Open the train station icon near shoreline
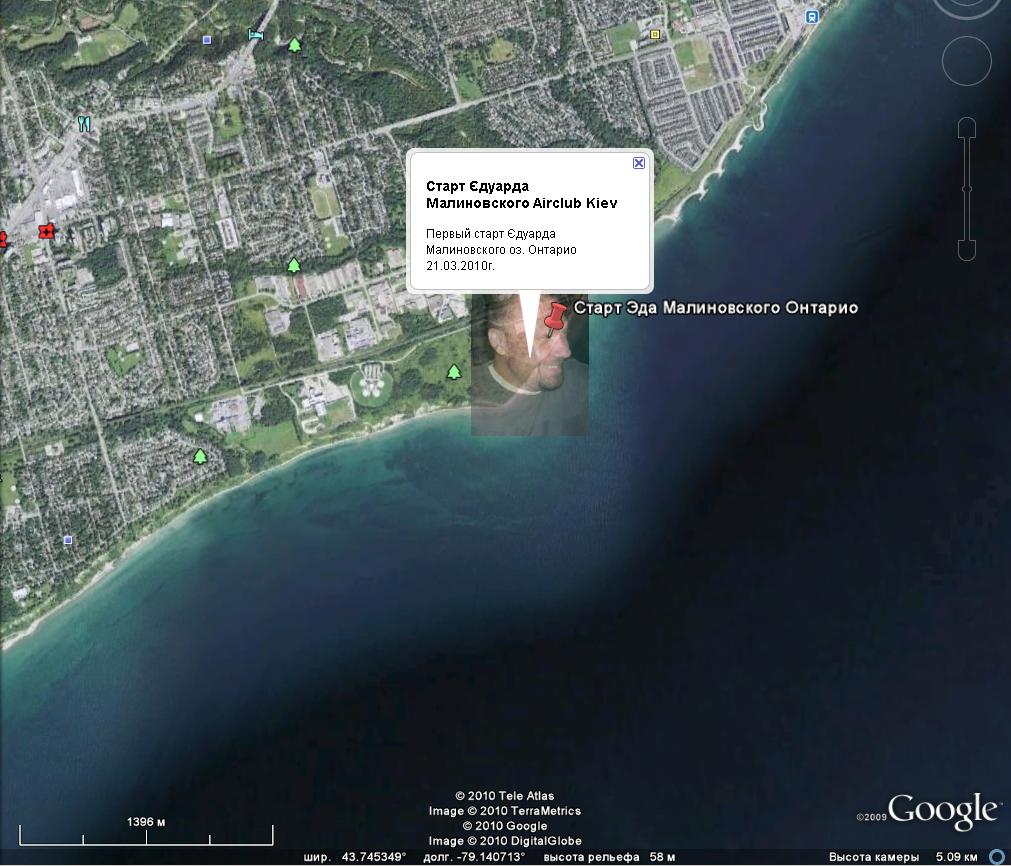The width and height of the screenshot is (1011, 866). coord(812,17)
